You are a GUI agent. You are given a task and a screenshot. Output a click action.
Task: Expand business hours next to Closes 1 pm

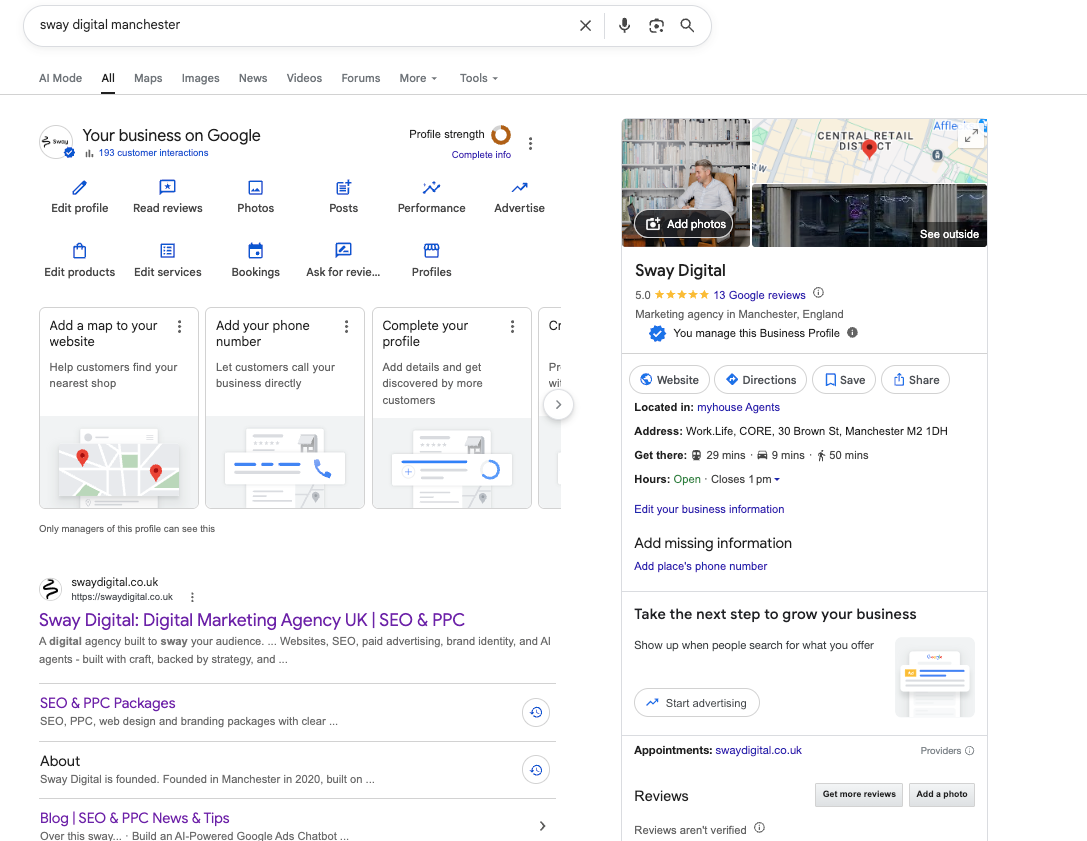tap(776, 480)
